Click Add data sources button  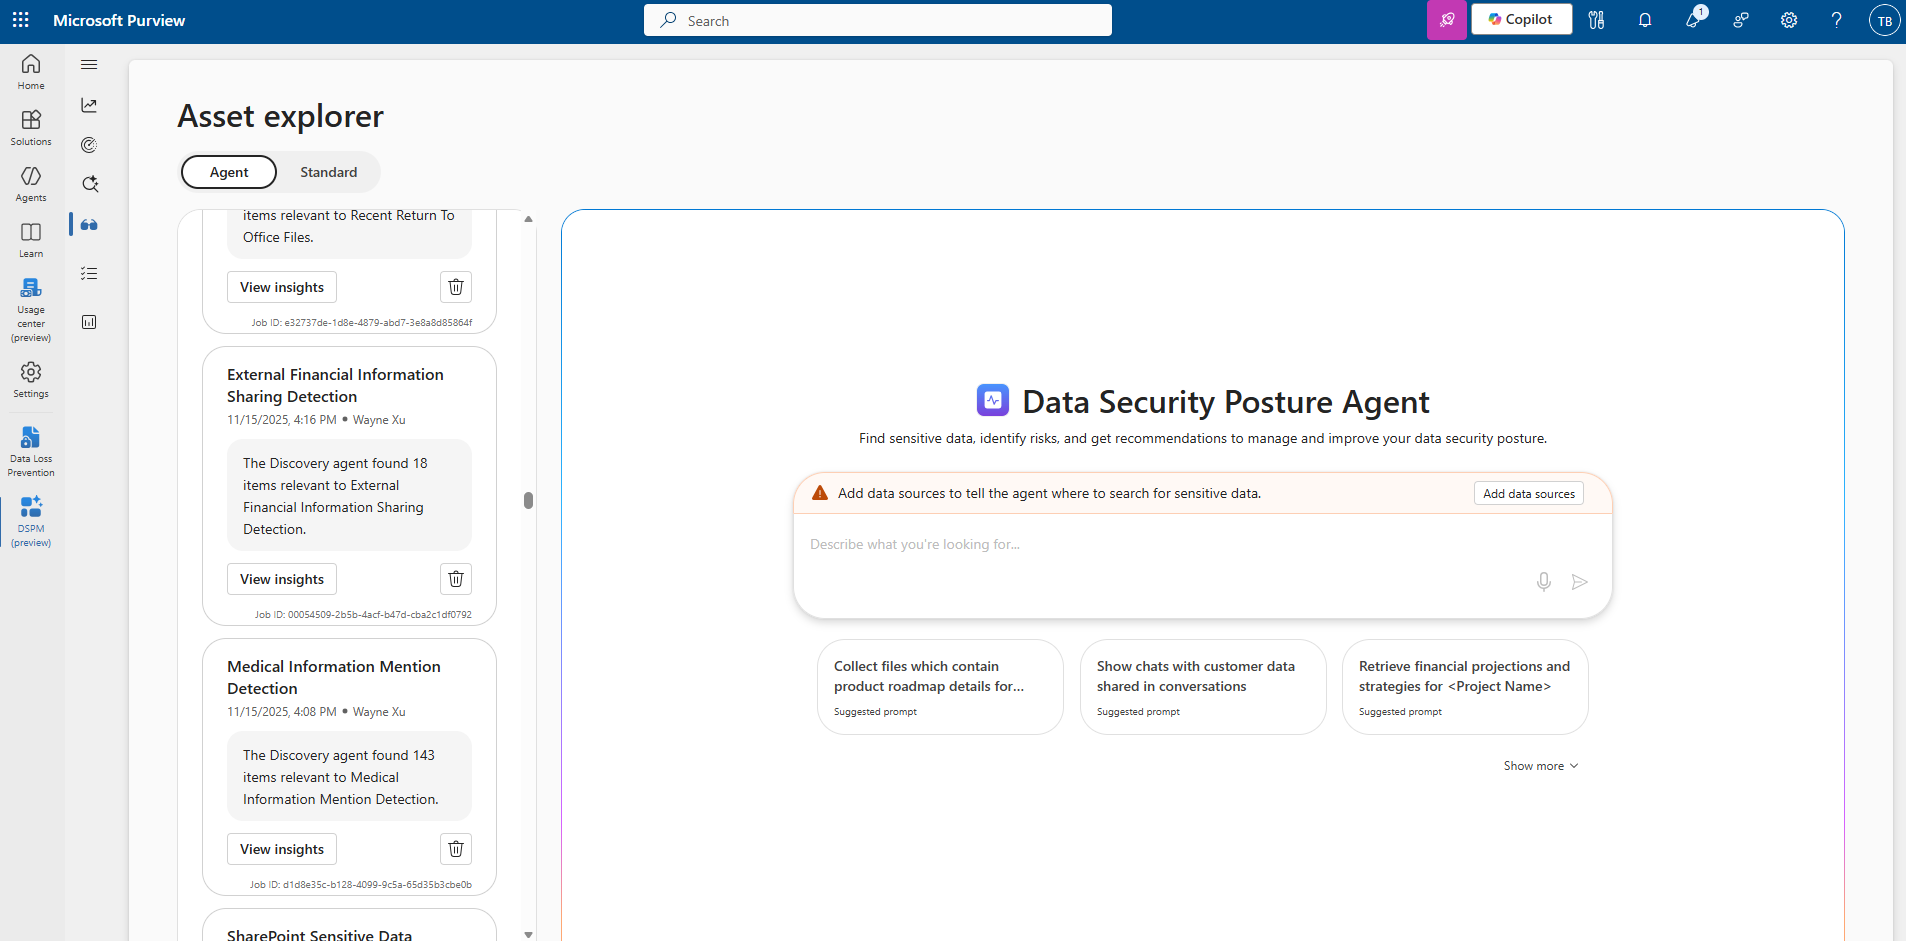coord(1529,494)
